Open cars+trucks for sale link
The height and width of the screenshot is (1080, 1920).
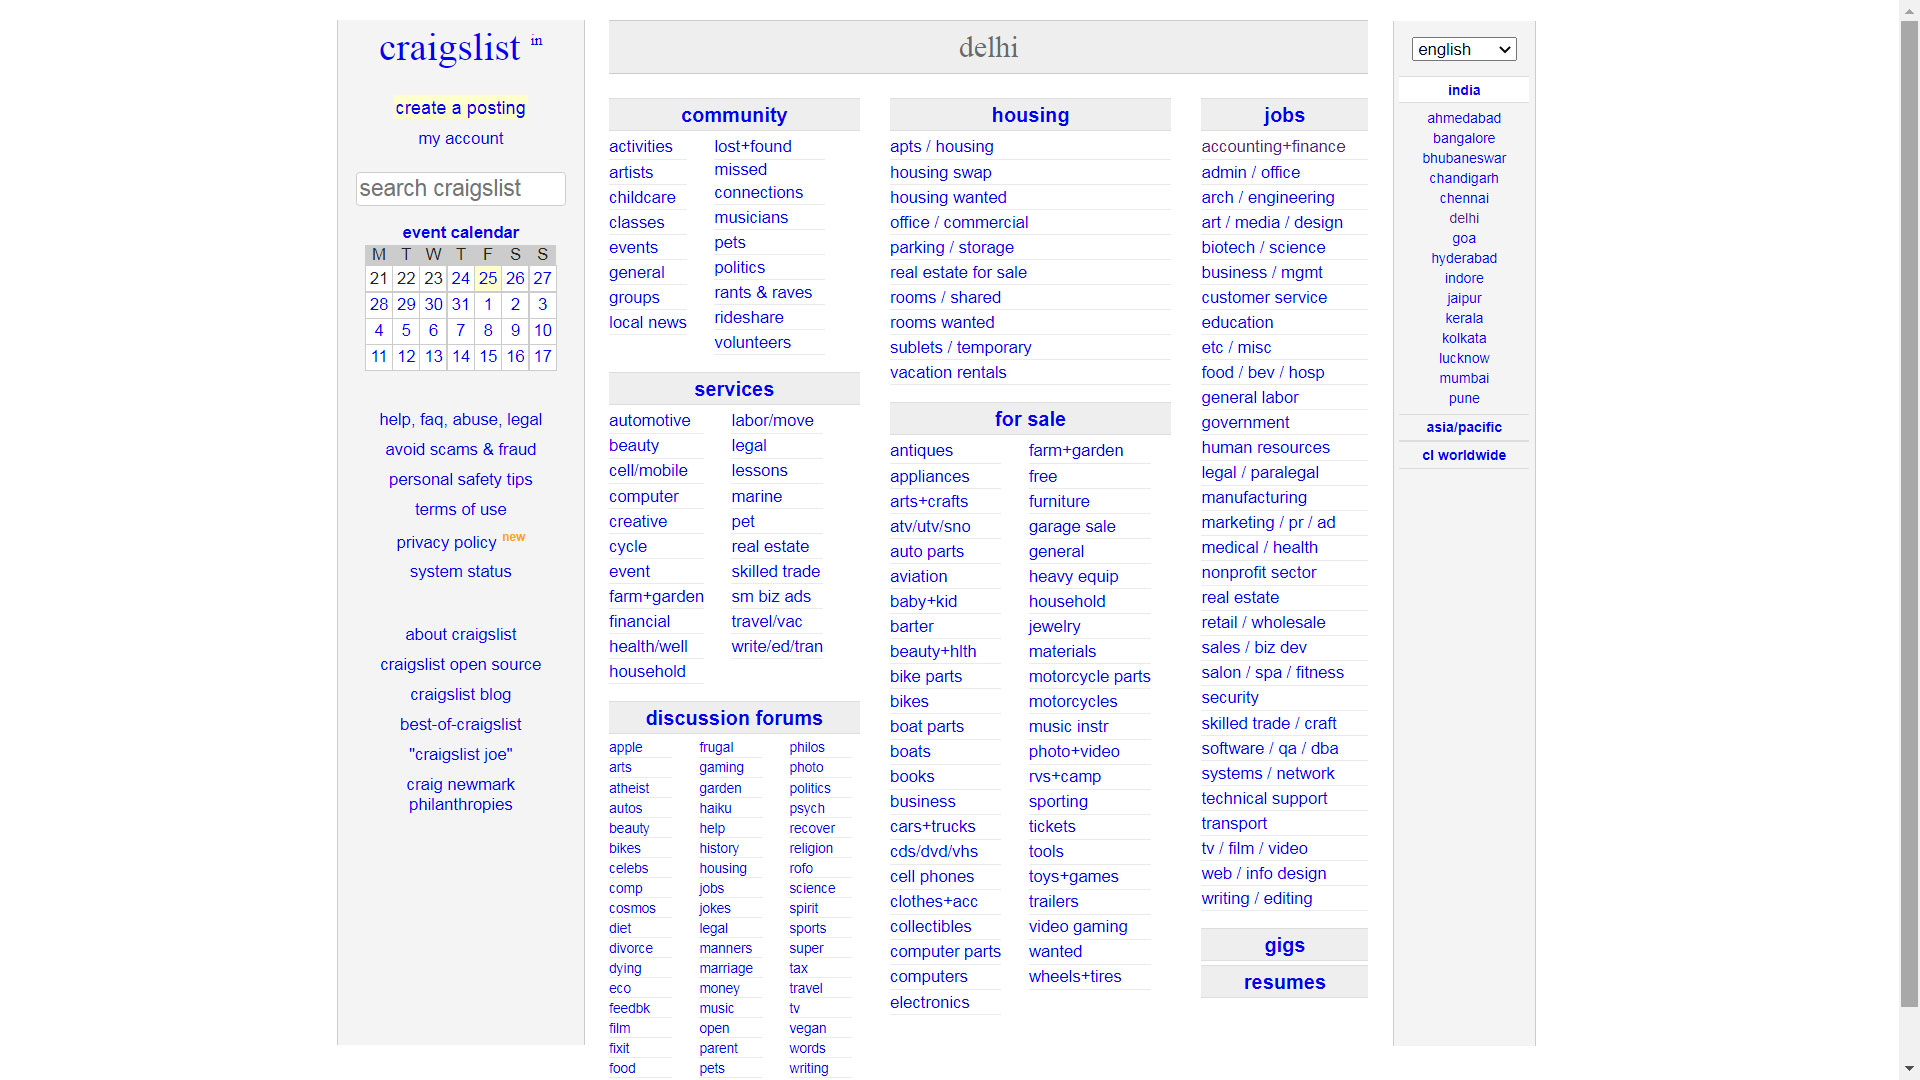pyautogui.click(x=933, y=826)
